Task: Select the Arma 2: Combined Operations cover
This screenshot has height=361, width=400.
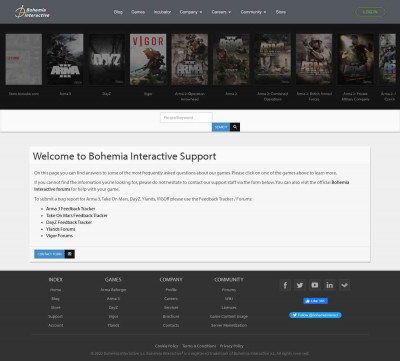Action: [273, 59]
